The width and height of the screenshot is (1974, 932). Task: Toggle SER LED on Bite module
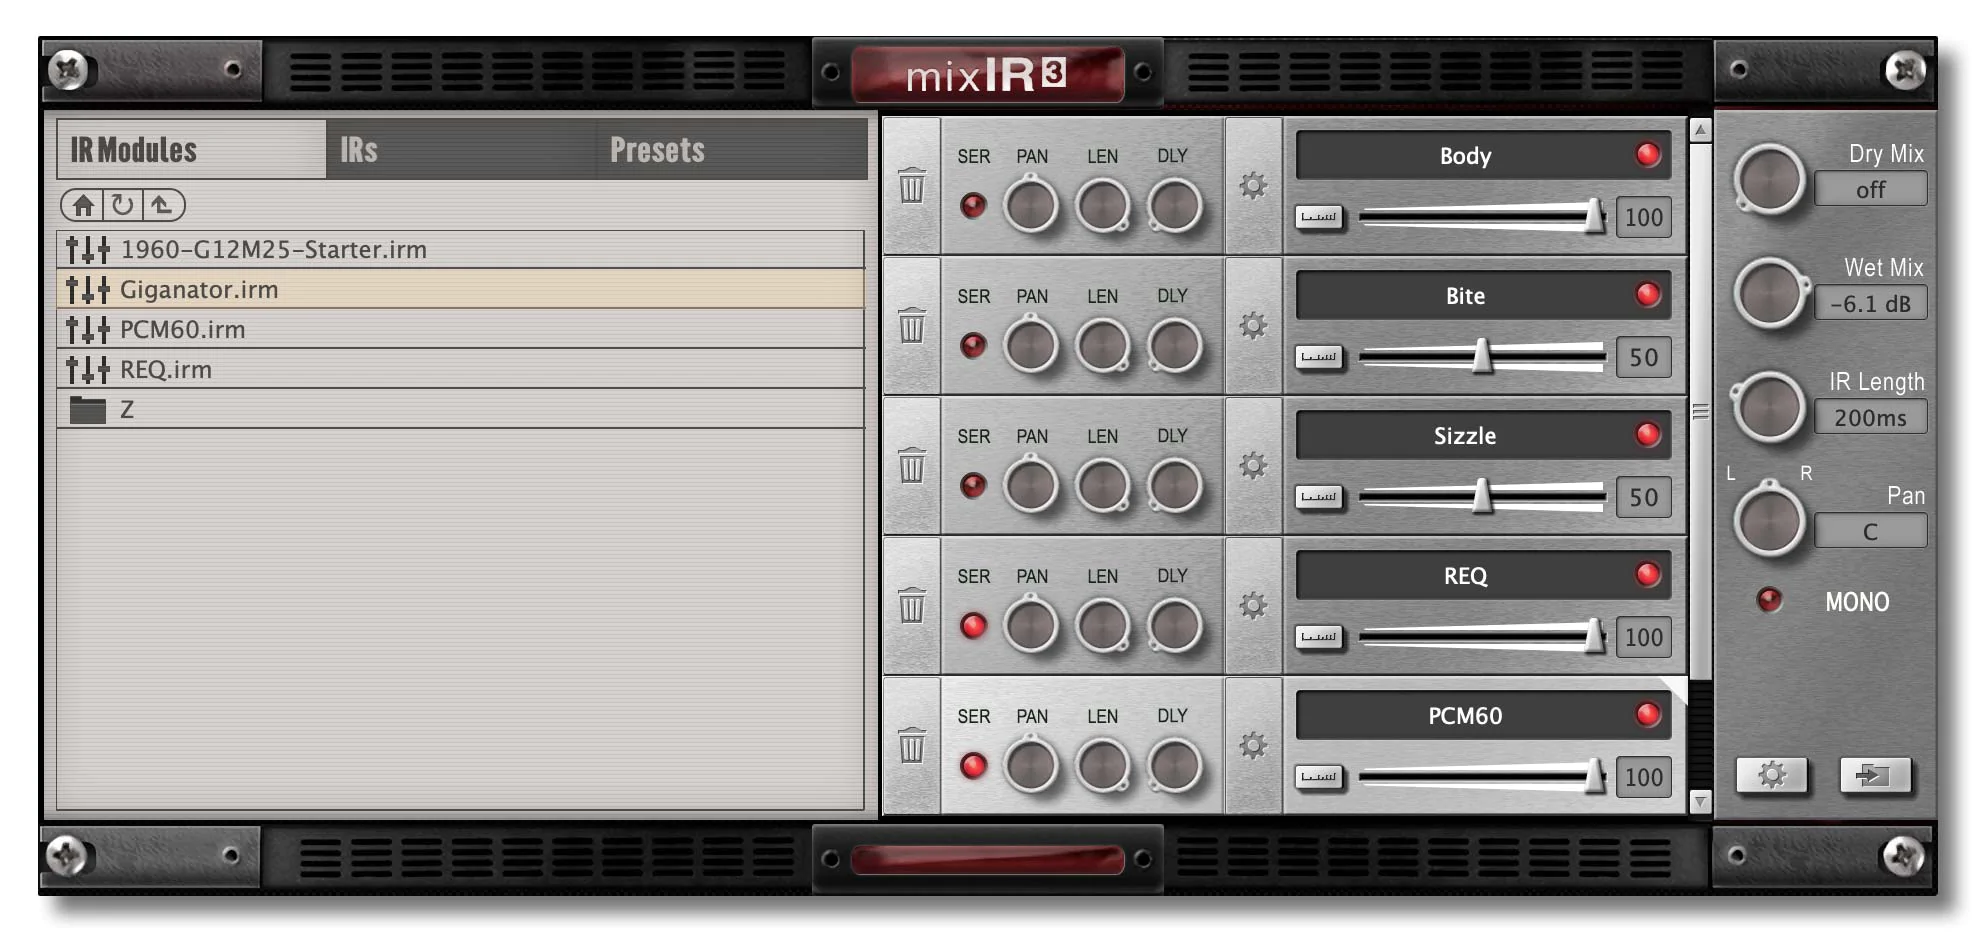click(x=973, y=346)
